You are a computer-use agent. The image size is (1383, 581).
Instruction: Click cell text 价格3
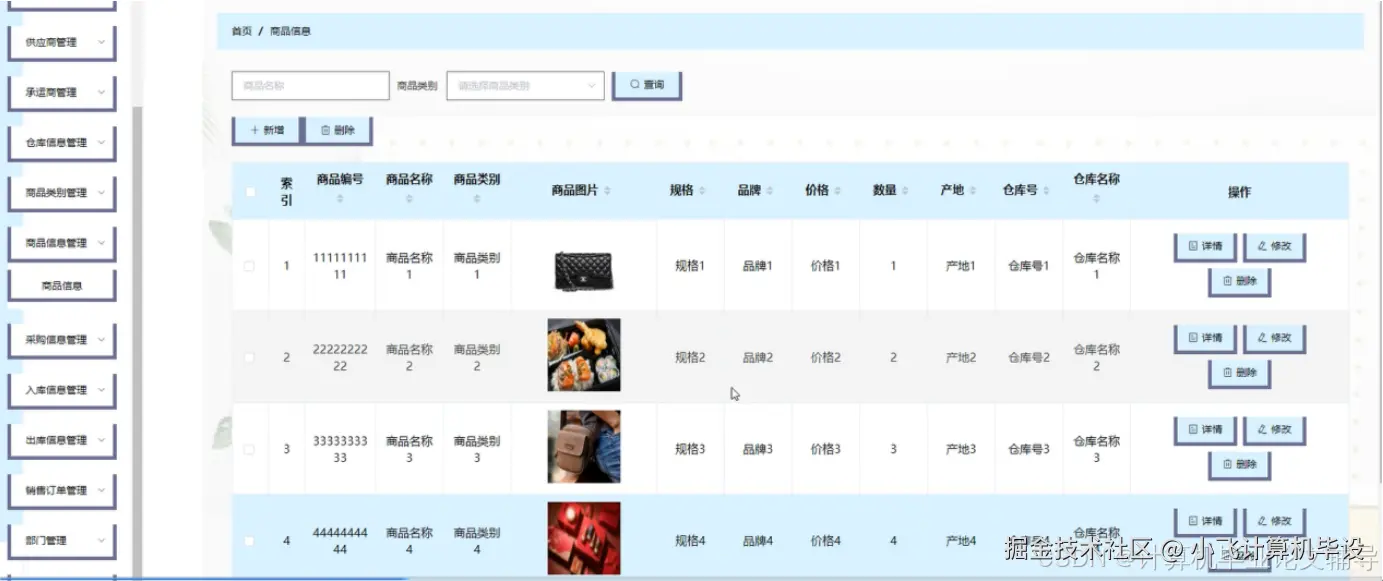[x=825, y=449]
